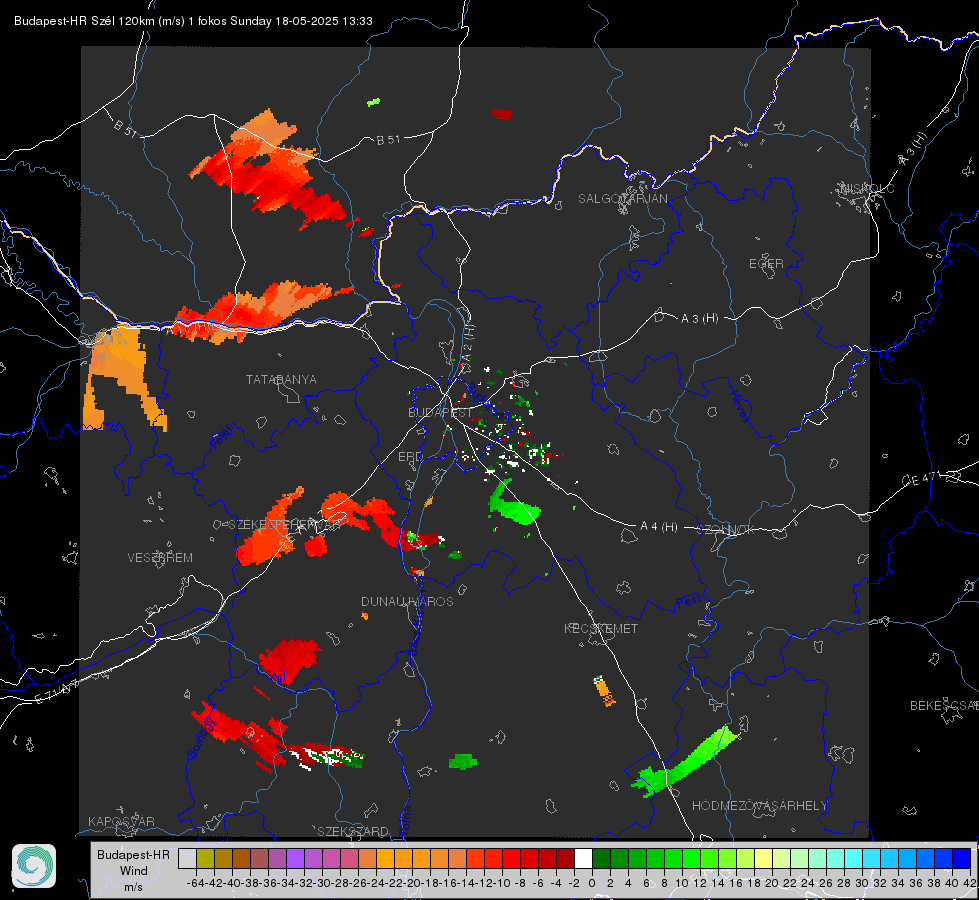
Task: Select the blue "Pest" county label
Action: click(x=689, y=602)
